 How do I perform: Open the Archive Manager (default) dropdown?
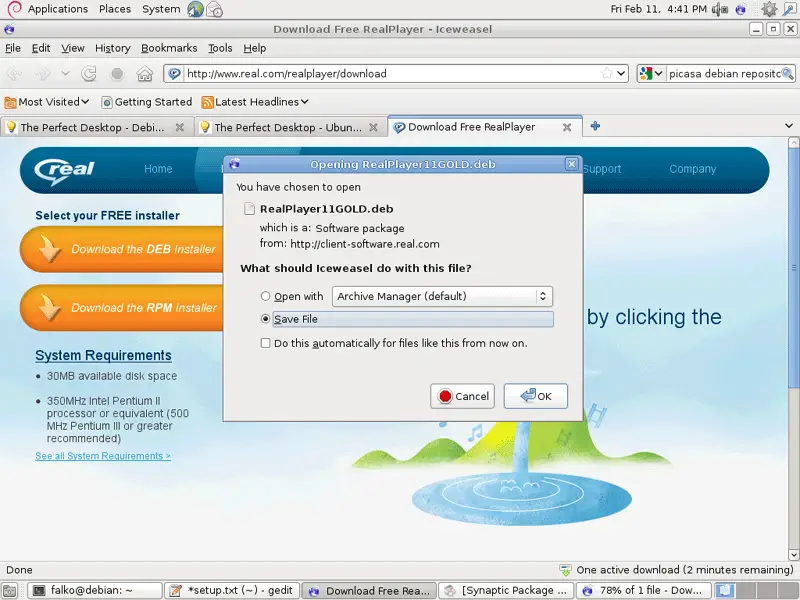[x=442, y=296]
